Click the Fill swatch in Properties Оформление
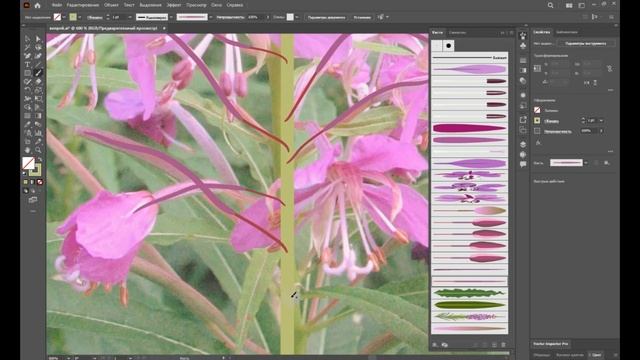 538,110
